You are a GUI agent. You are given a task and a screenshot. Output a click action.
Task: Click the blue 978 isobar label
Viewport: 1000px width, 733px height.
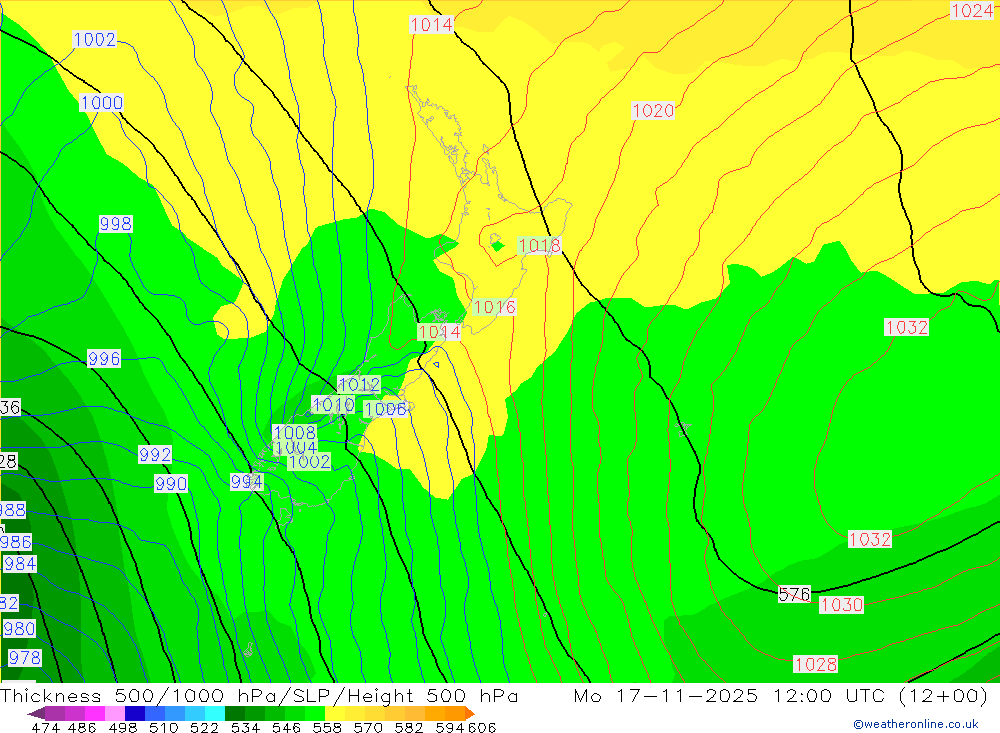pos(24,658)
